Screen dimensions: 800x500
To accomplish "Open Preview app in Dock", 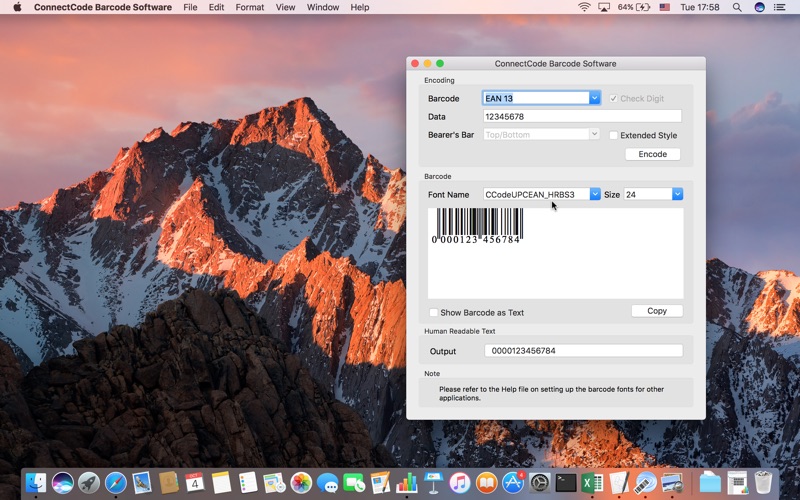I will (x=672, y=483).
